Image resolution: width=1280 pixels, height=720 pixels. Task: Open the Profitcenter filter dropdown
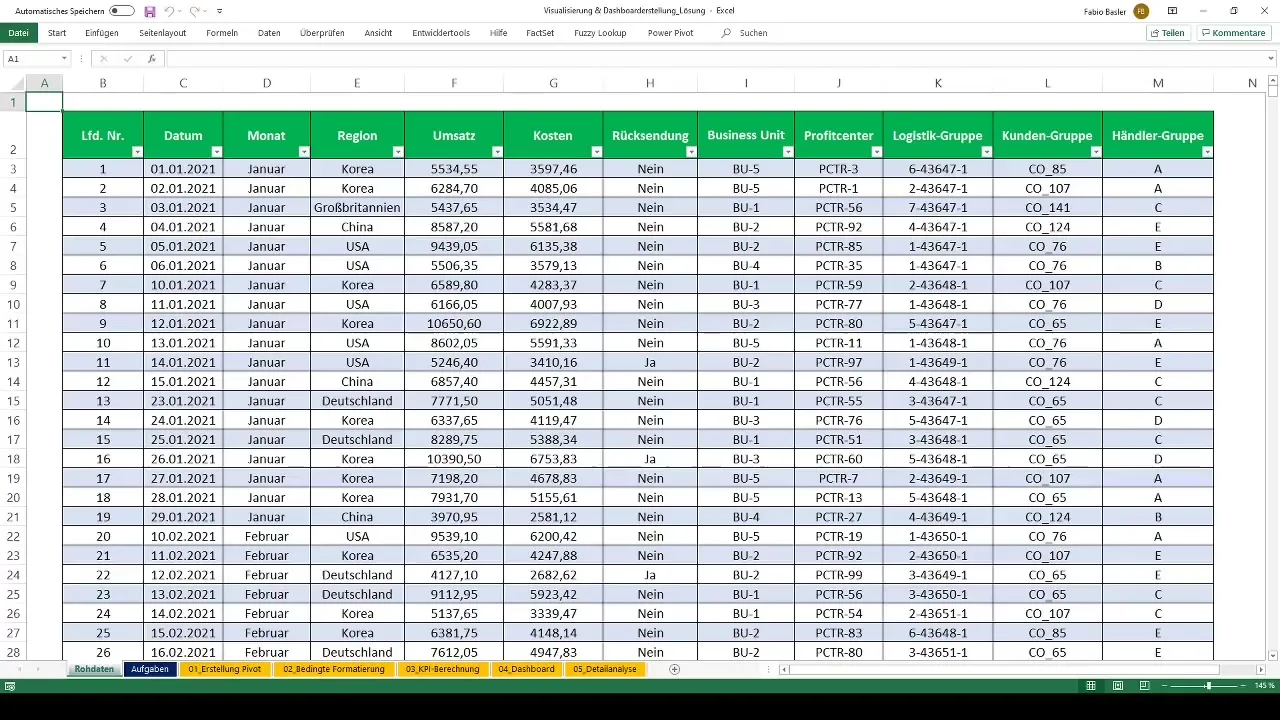tap(876, 152)
